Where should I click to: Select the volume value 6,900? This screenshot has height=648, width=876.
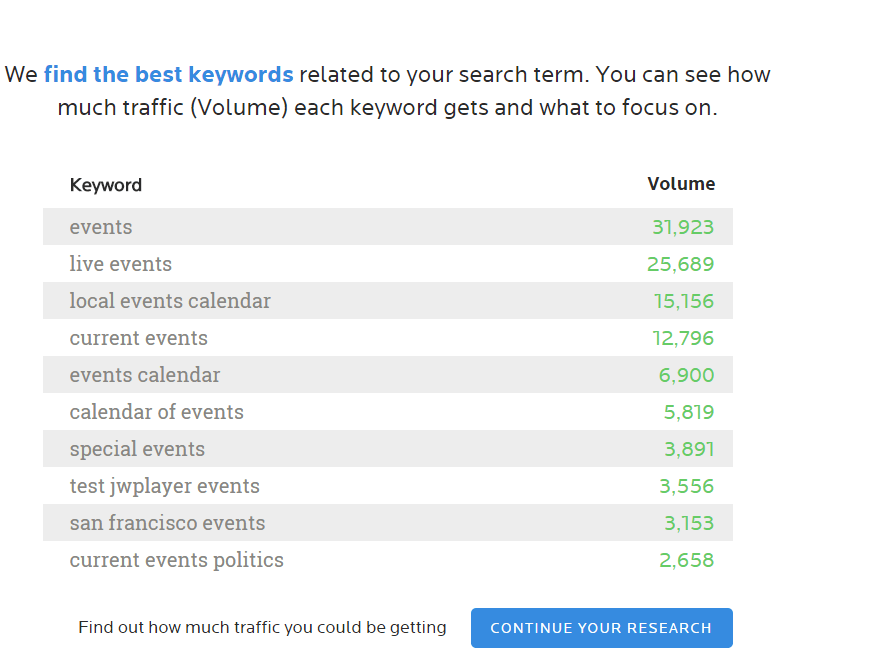tap(687, 375)
